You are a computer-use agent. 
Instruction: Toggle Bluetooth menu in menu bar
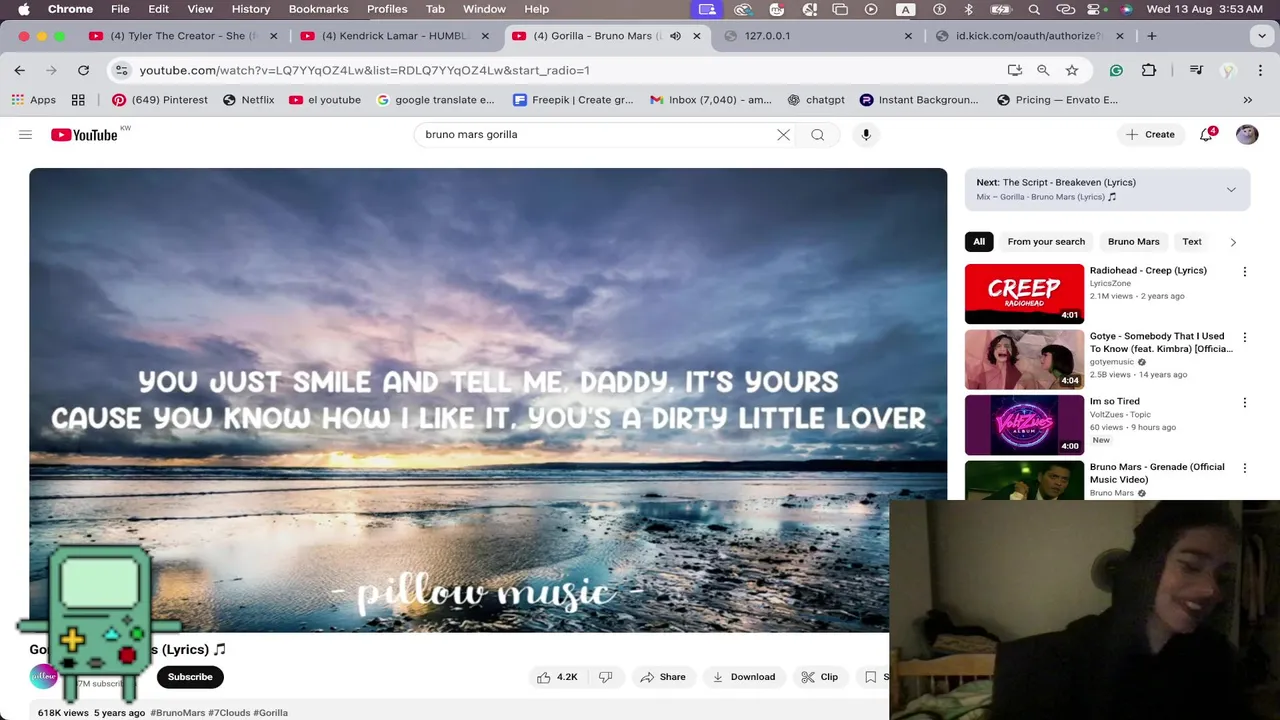(968, 9)
